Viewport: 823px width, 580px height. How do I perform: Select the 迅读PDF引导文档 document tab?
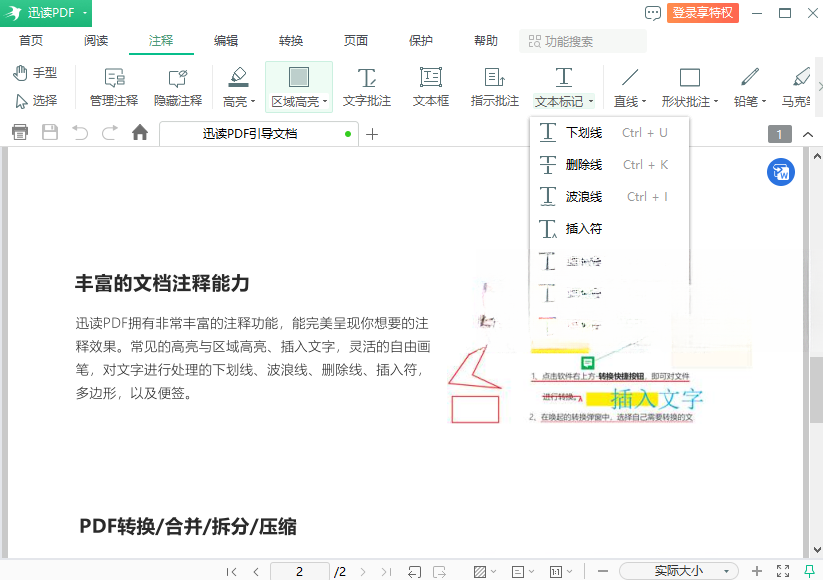point(259,134)
